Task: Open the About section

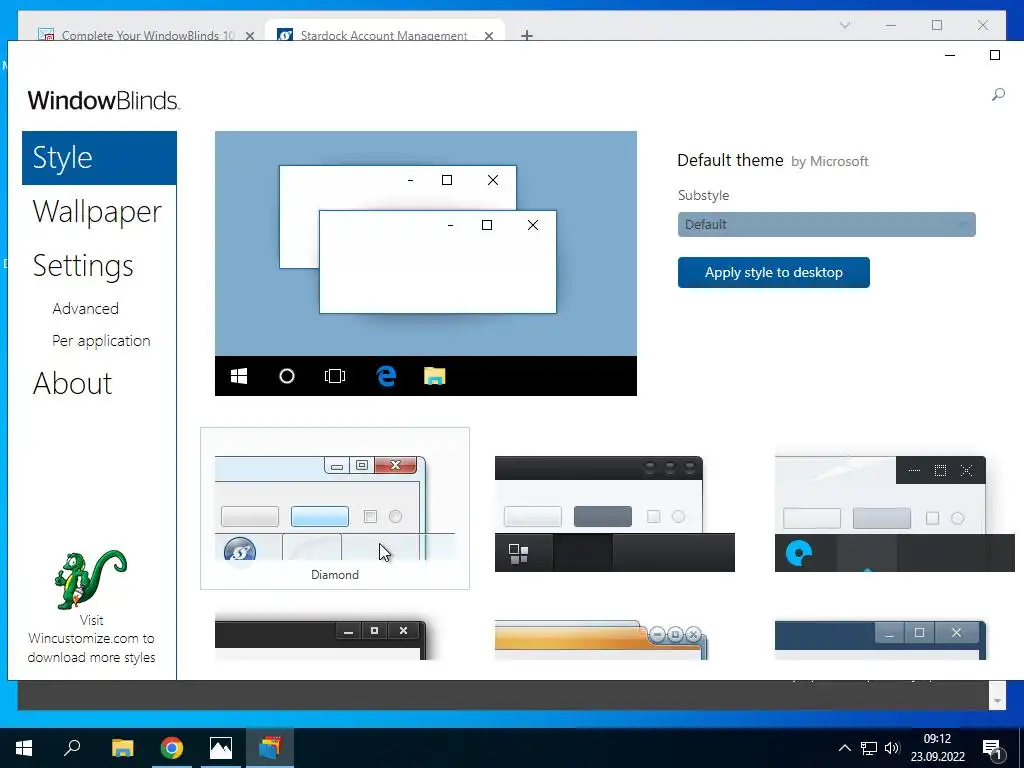Action: (x=72, y=383)
